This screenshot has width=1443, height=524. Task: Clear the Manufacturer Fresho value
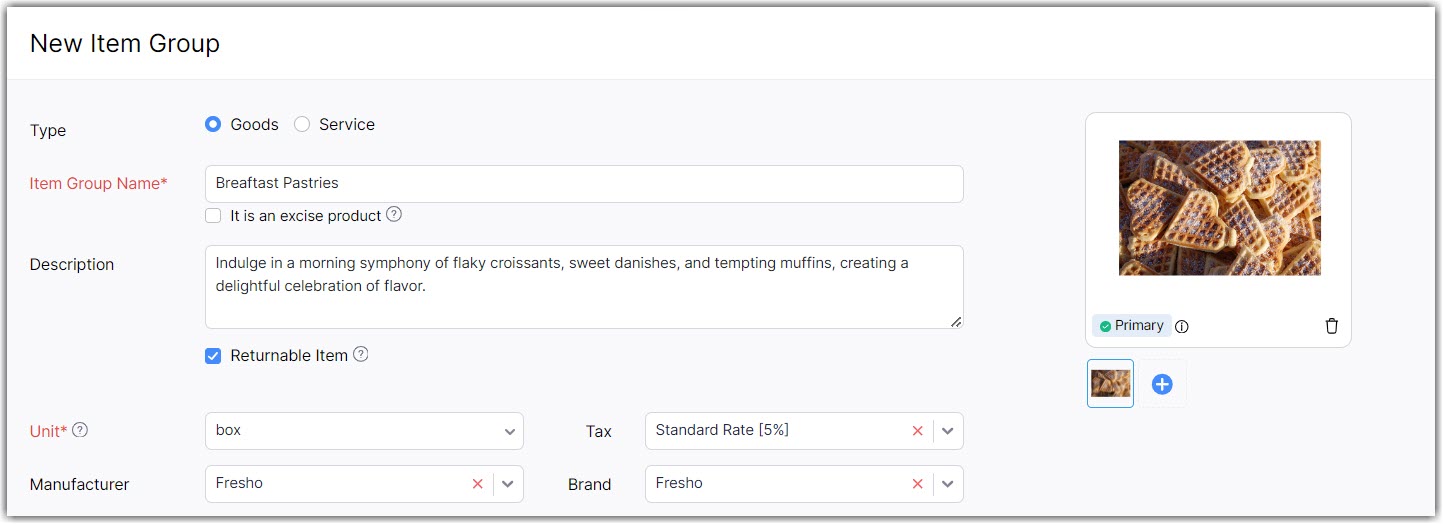(x=477, y=484)
